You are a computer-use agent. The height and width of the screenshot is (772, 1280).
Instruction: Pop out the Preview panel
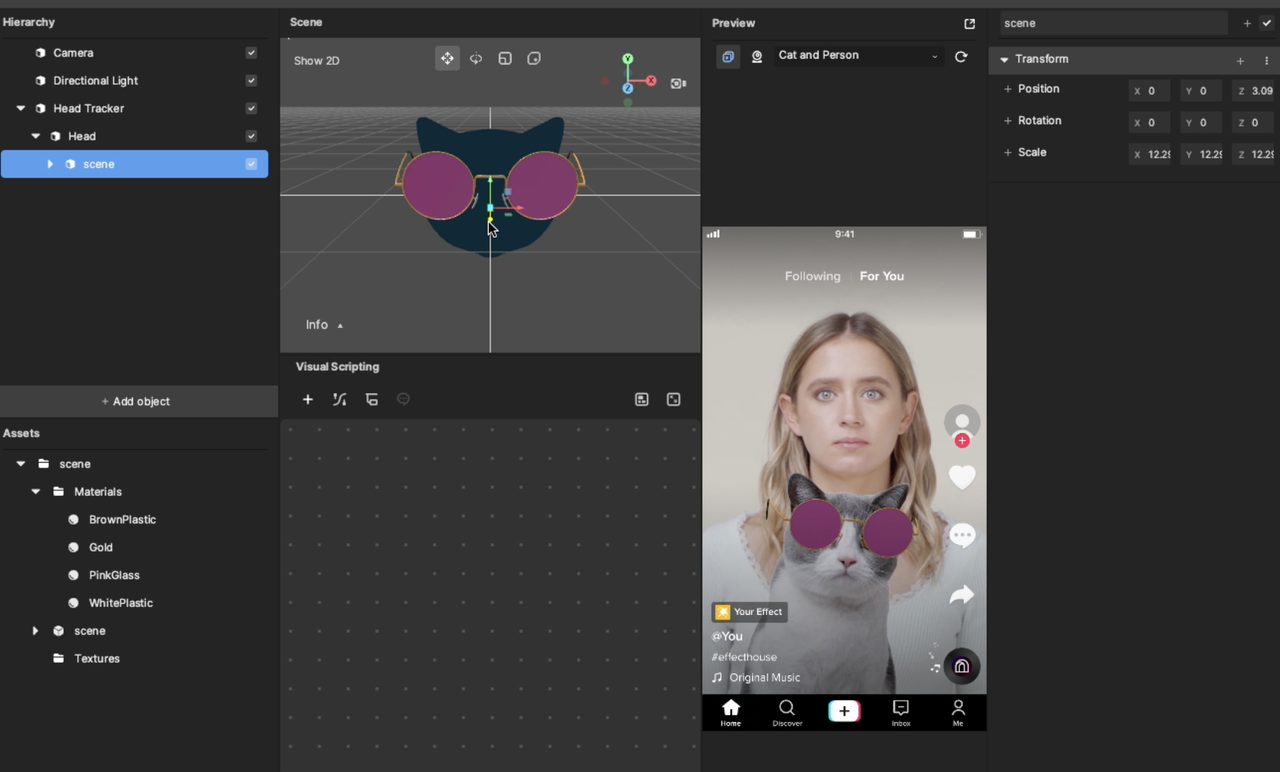(x=969, y=23)
